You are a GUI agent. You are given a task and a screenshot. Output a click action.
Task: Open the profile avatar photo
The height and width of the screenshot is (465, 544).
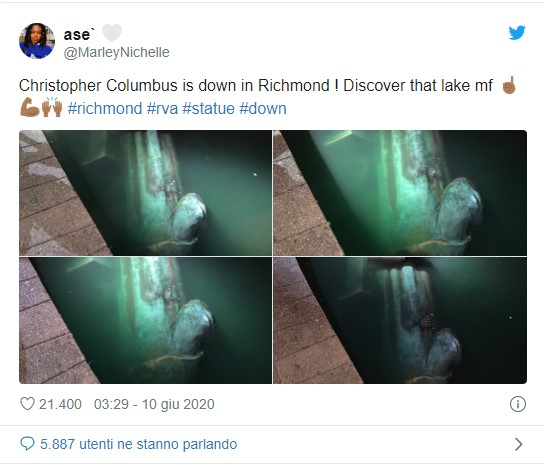[x=37, y=41]
